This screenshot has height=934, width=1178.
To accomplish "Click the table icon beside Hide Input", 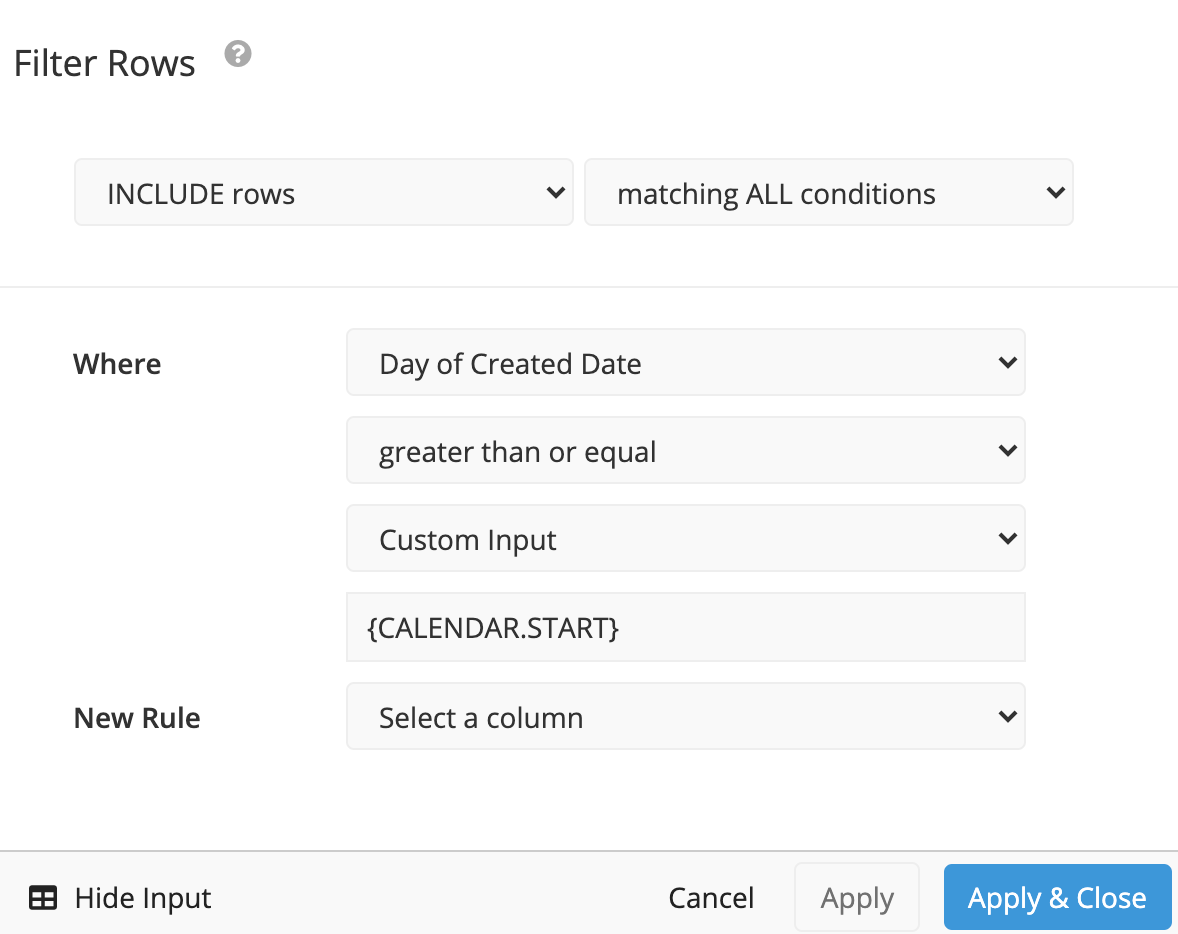I will 43,898.
